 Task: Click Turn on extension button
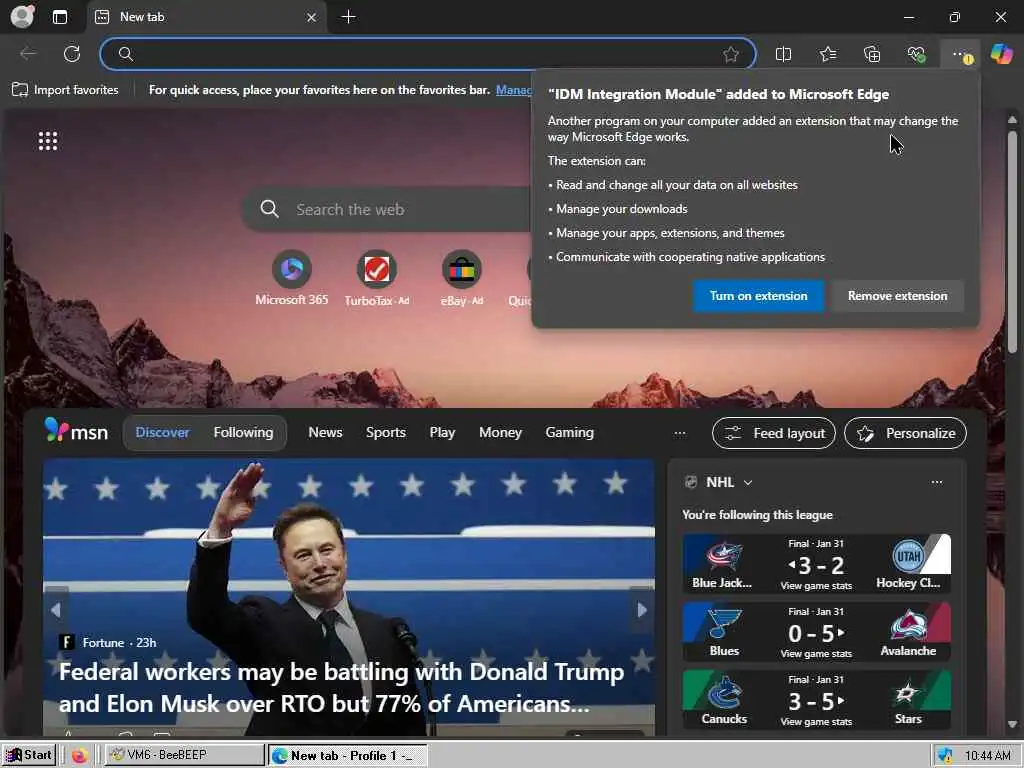tap(758, 296)
